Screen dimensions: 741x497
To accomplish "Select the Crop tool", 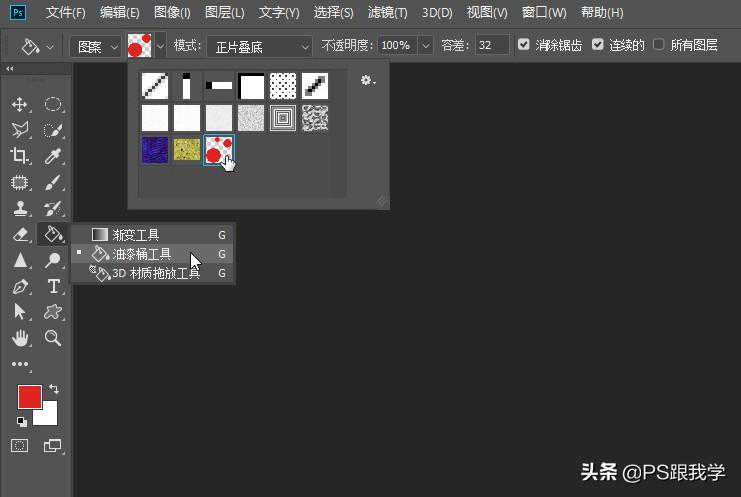I will (19, 156).
